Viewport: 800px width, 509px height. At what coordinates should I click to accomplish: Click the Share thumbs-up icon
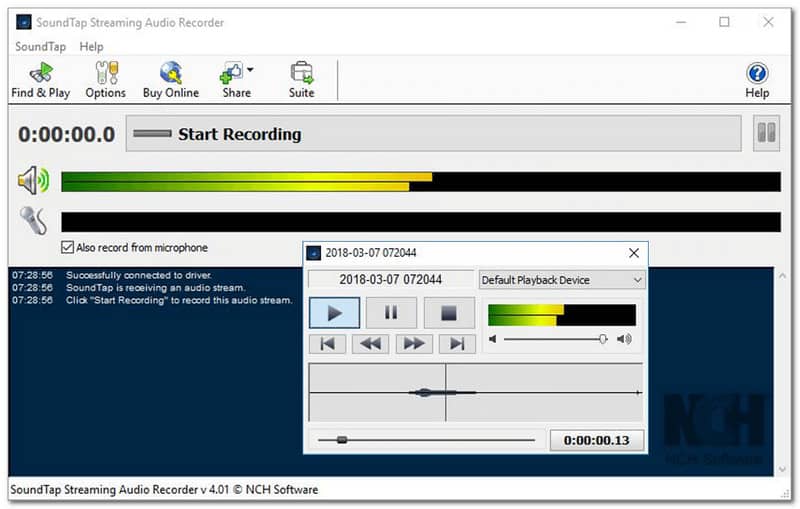[x=232, y=73]
